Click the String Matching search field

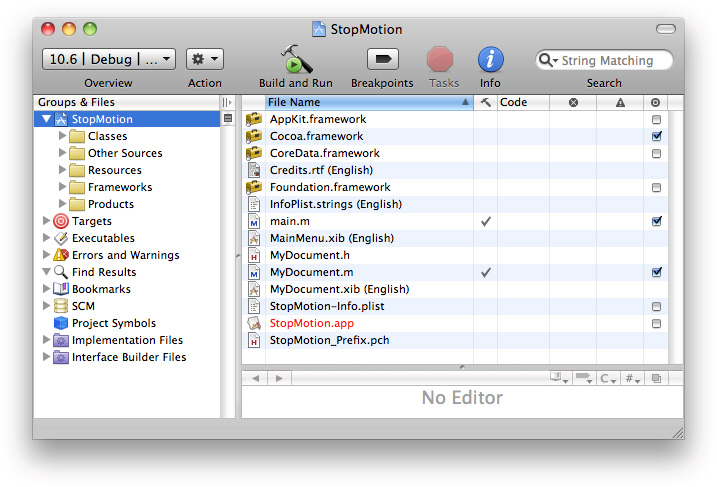pos(604,60)
